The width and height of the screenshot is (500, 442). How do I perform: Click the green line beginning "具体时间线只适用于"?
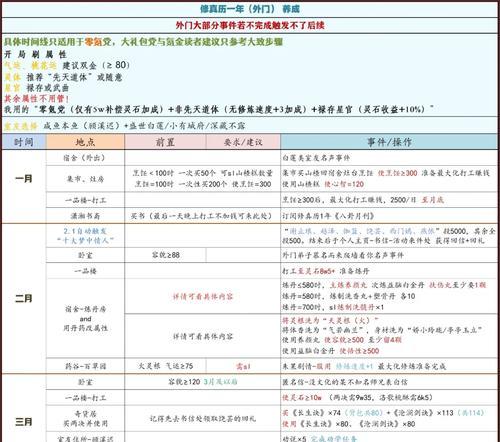click(x=143, y=42)
